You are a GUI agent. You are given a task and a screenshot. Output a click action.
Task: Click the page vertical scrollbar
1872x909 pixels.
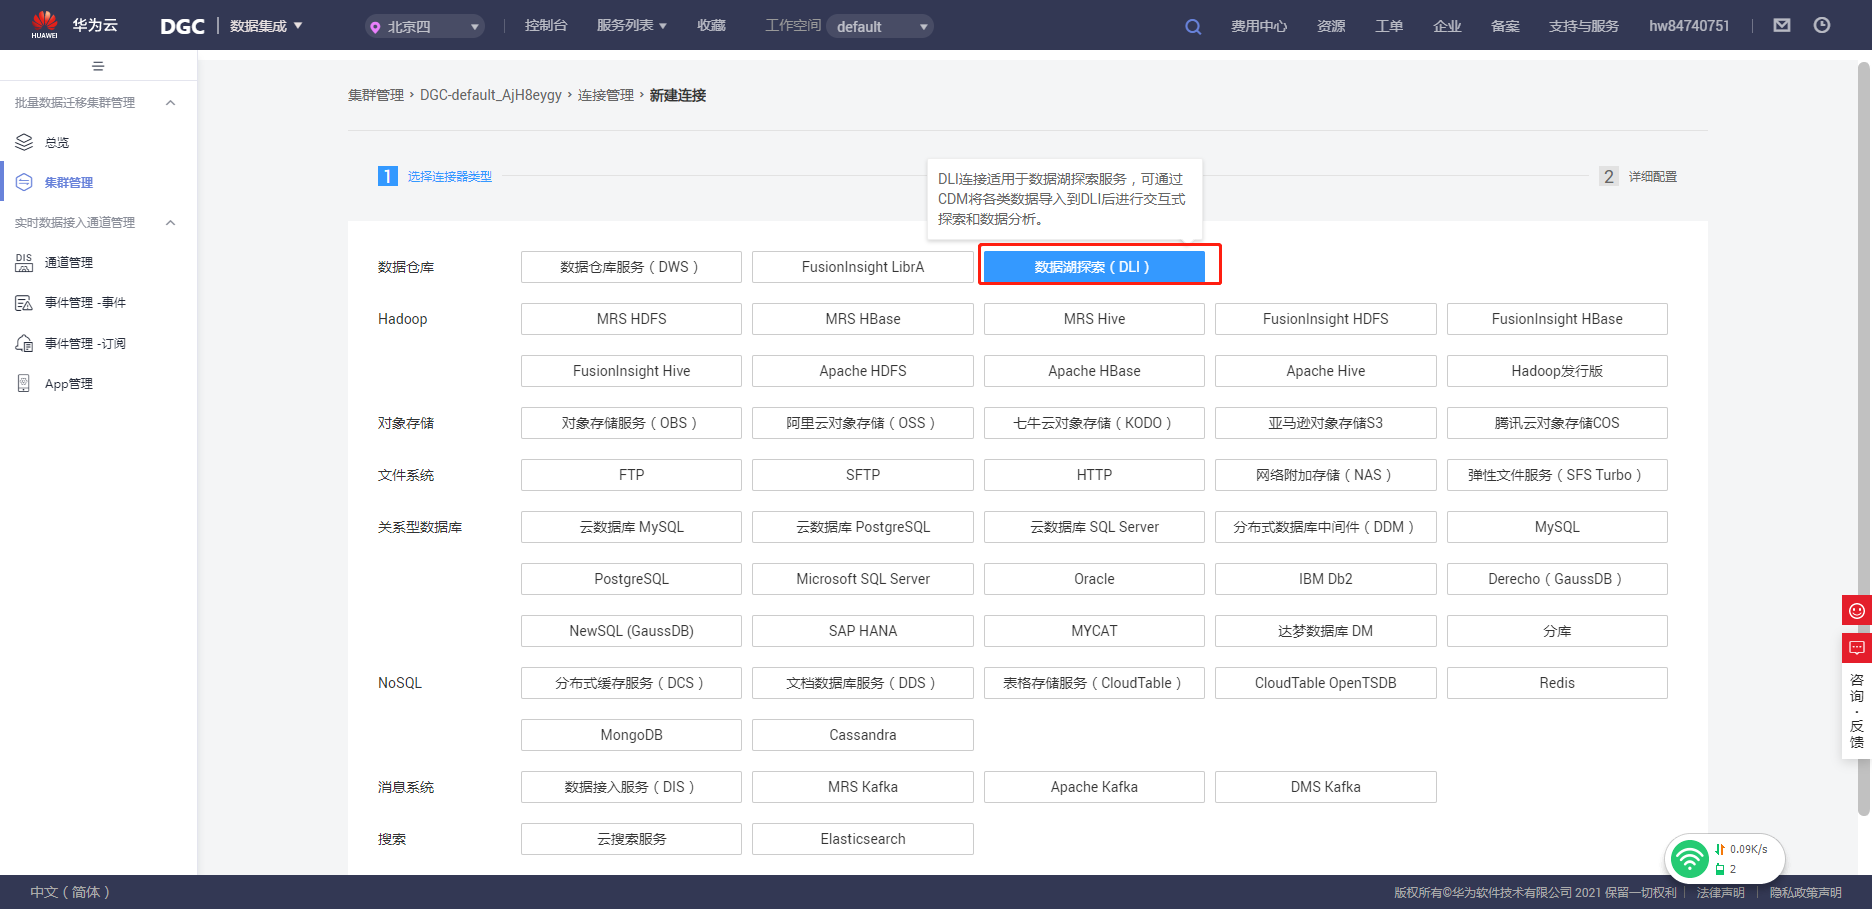(1864, 438)
